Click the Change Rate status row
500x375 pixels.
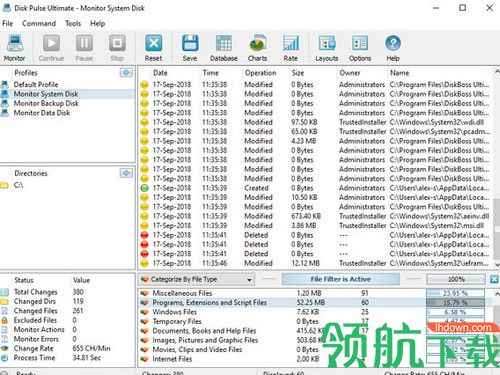coord(68,348)
